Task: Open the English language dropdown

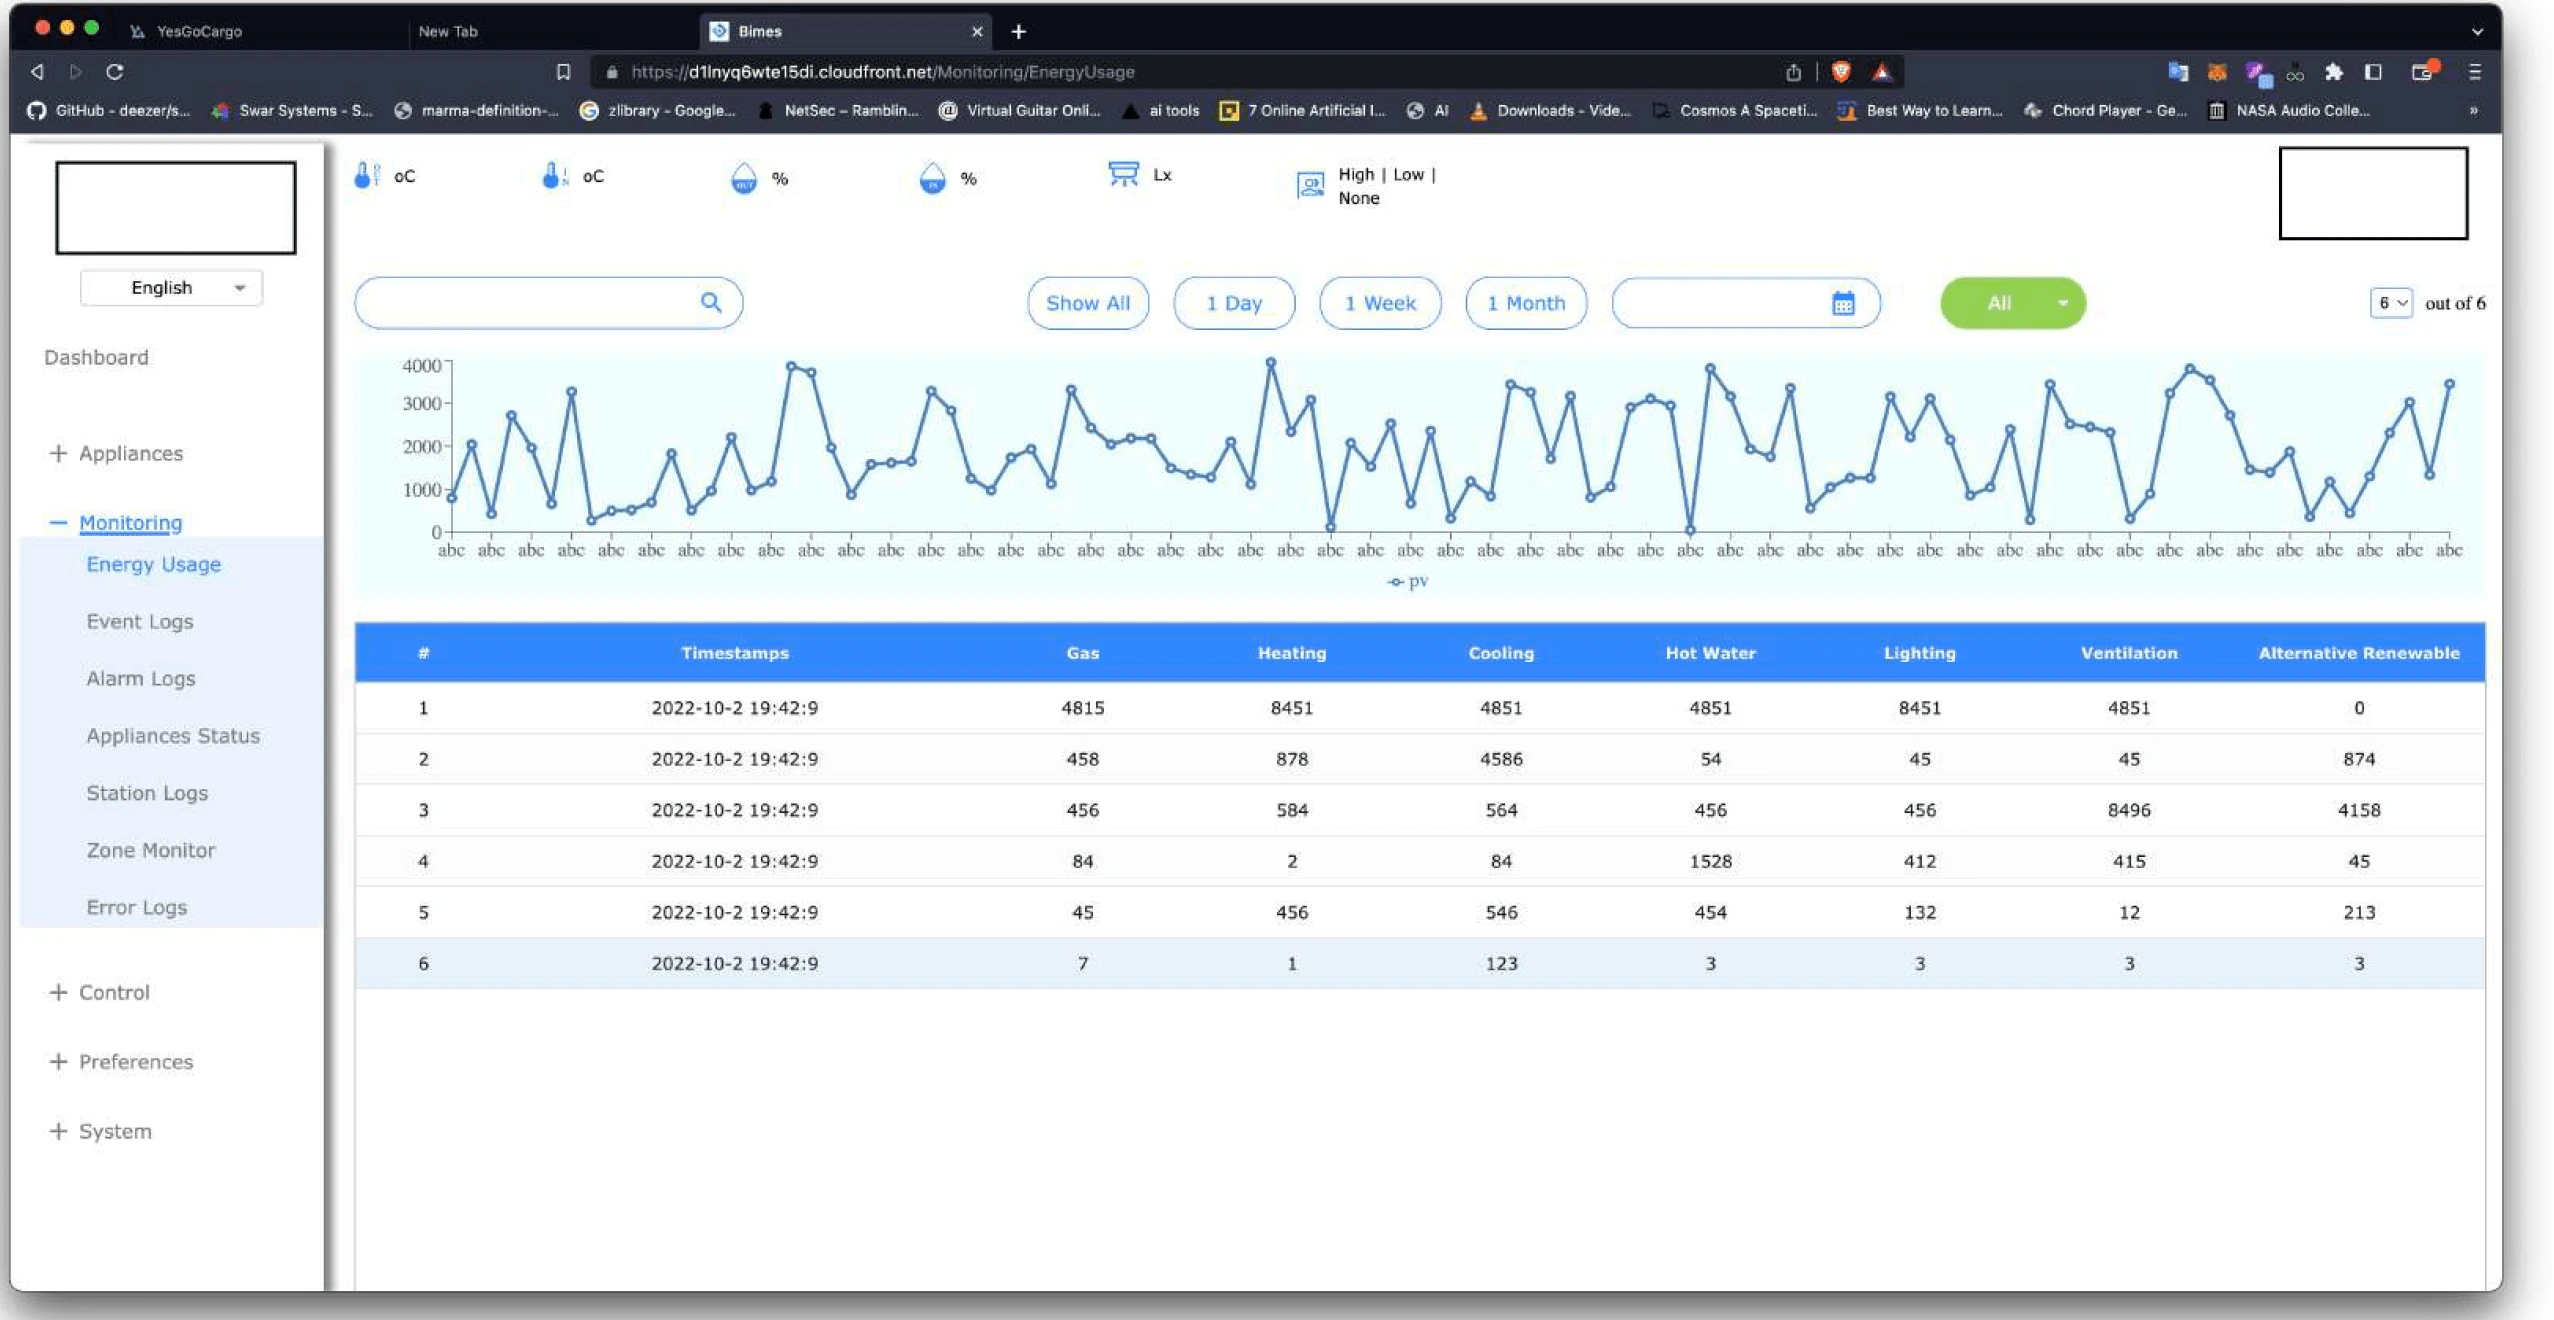Action: point(171,288)
